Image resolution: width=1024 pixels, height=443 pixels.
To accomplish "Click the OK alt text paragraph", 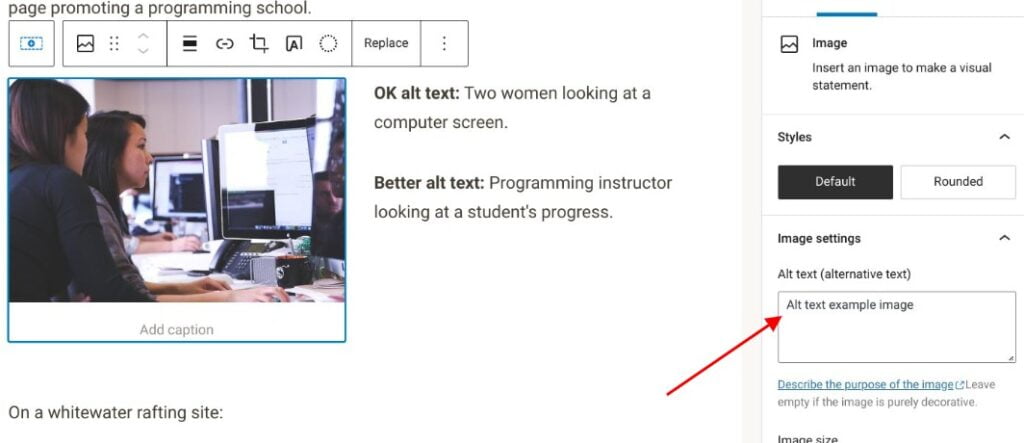I will [x=513, y=108].
